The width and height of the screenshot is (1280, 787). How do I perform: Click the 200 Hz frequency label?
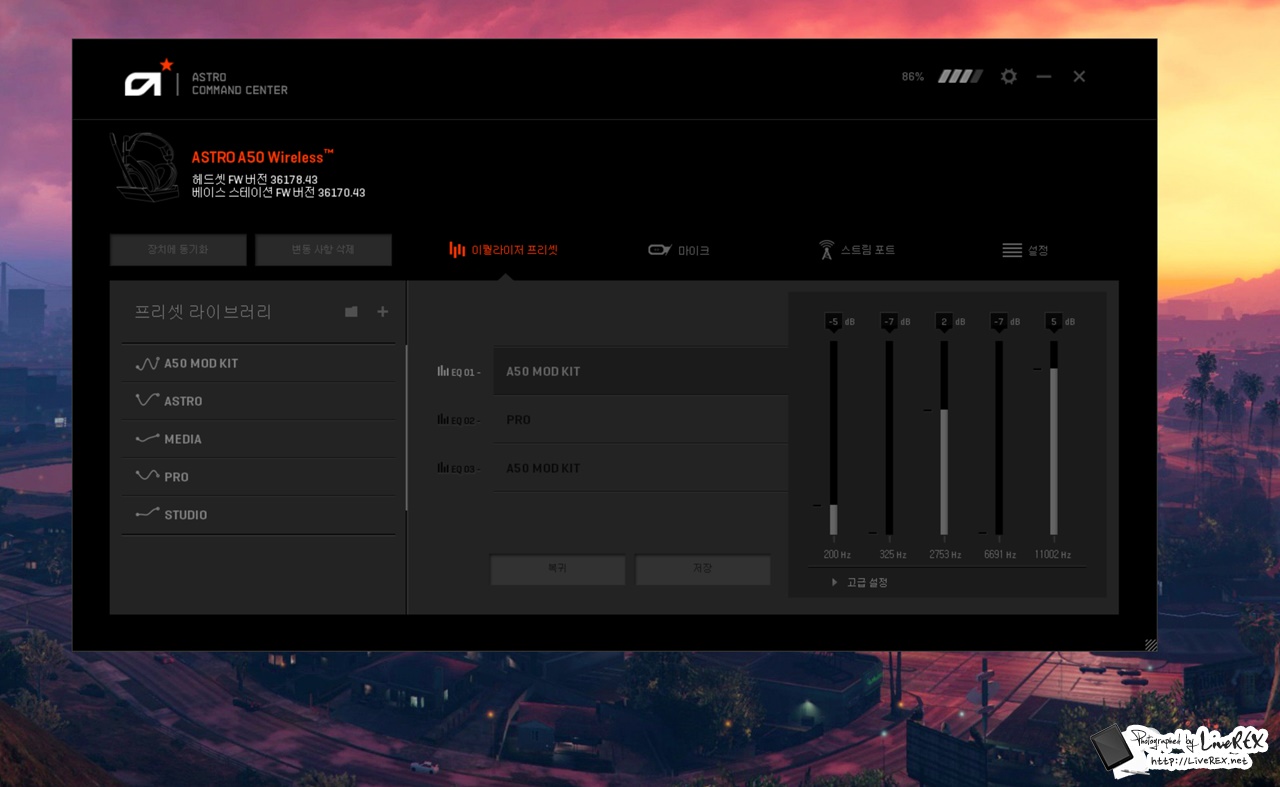click(x=837, y=554)
